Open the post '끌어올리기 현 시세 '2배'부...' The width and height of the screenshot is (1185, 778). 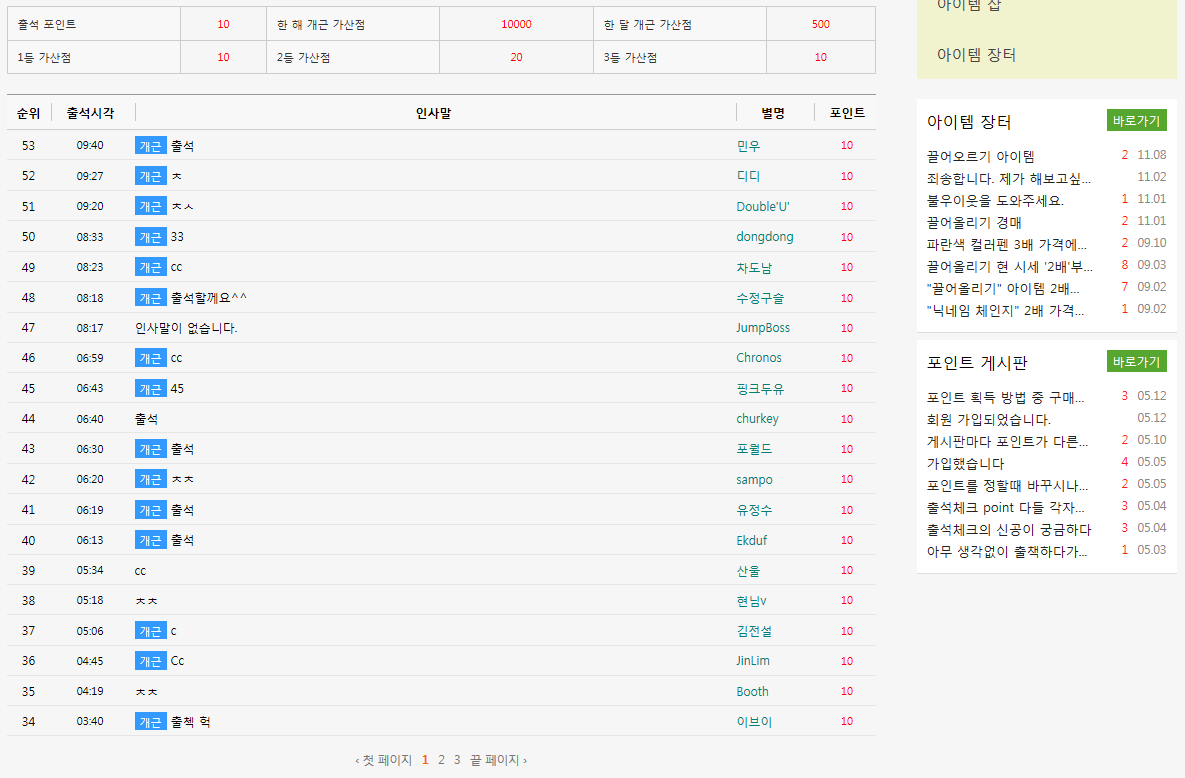pyautogui.click(x=1009, y=265)
